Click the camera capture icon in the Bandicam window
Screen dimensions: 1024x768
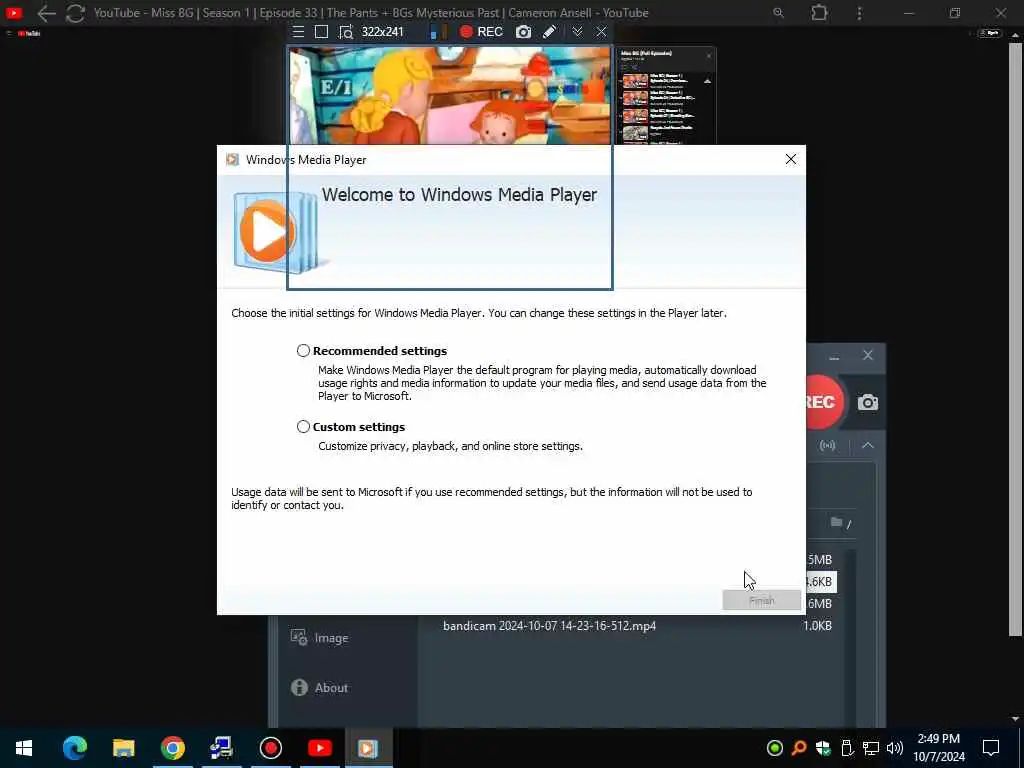pos(867,402)
